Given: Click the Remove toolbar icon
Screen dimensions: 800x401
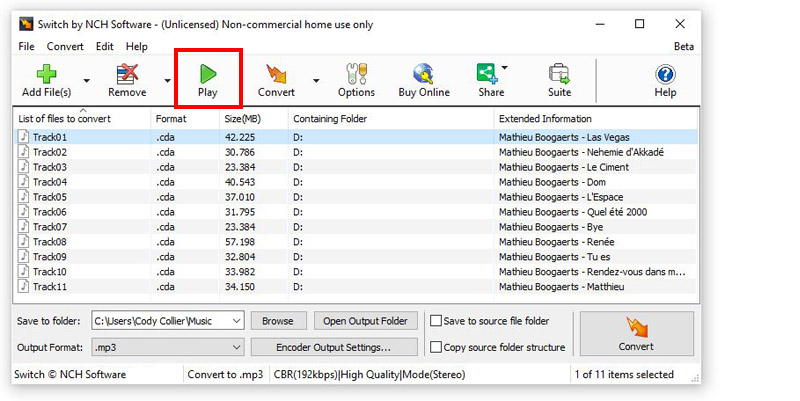Looking at the screenshot, I should click(127, 74).
